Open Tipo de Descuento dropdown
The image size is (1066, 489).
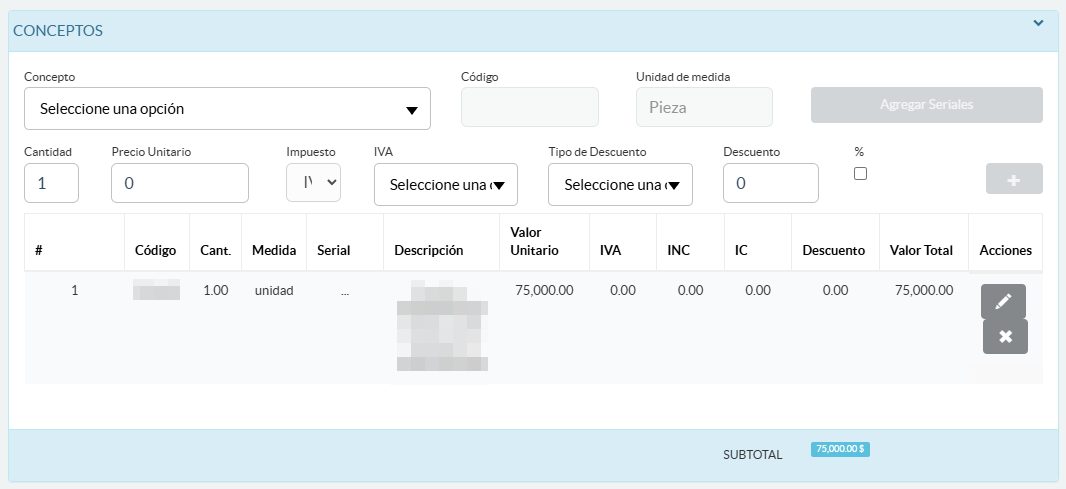click(x=620, y=185)
